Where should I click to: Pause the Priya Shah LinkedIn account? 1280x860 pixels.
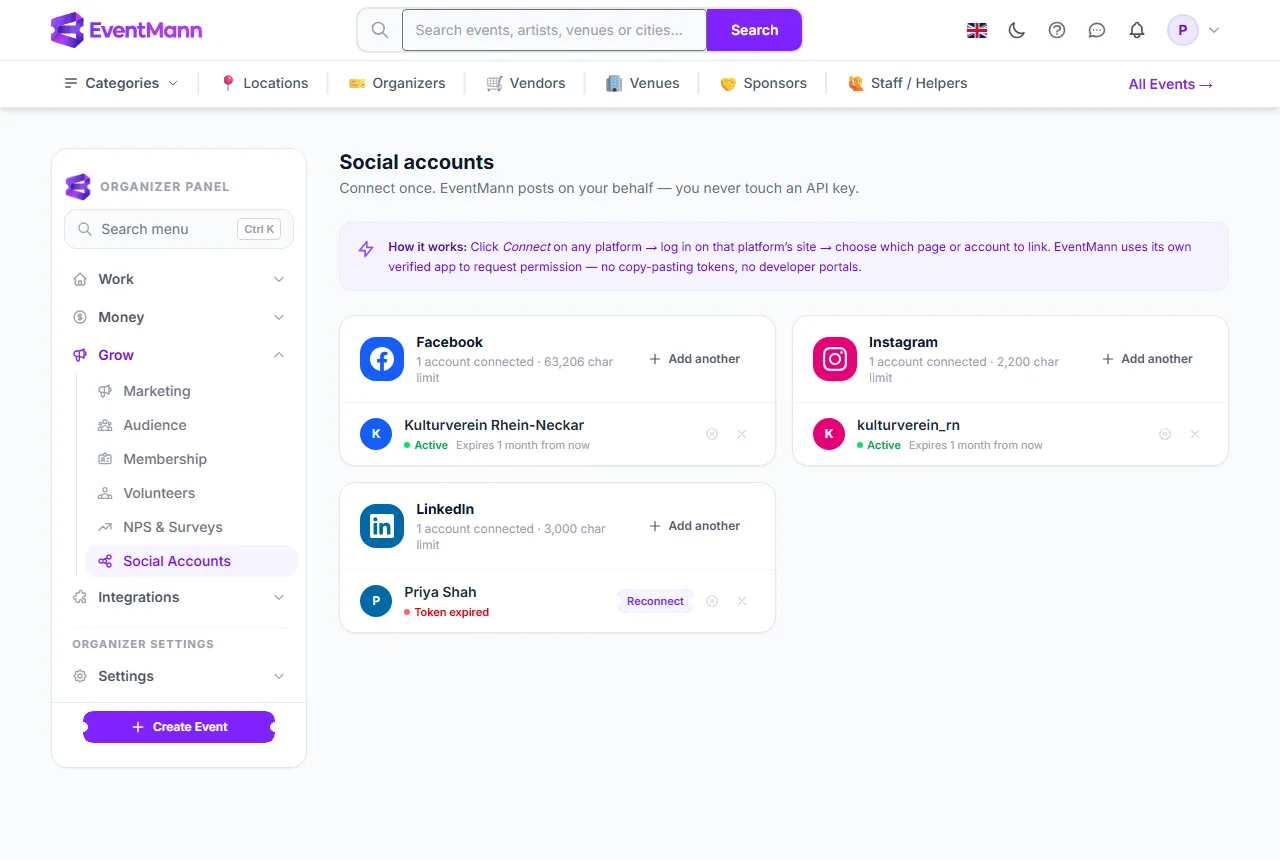[712, 601]
